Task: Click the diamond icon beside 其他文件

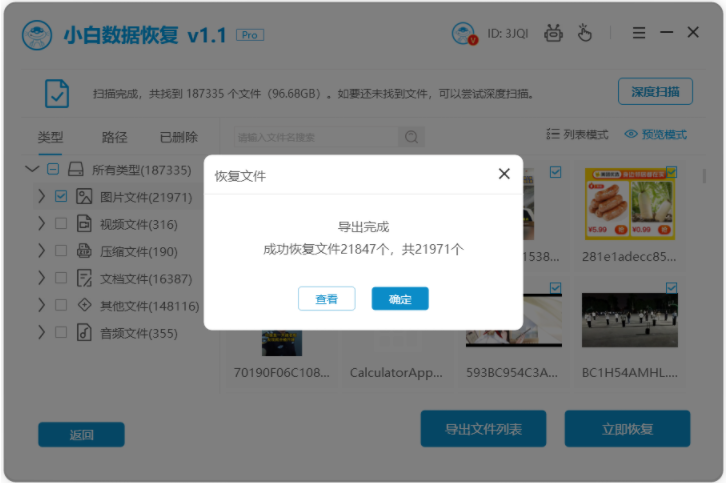Action: coord(84,305)
